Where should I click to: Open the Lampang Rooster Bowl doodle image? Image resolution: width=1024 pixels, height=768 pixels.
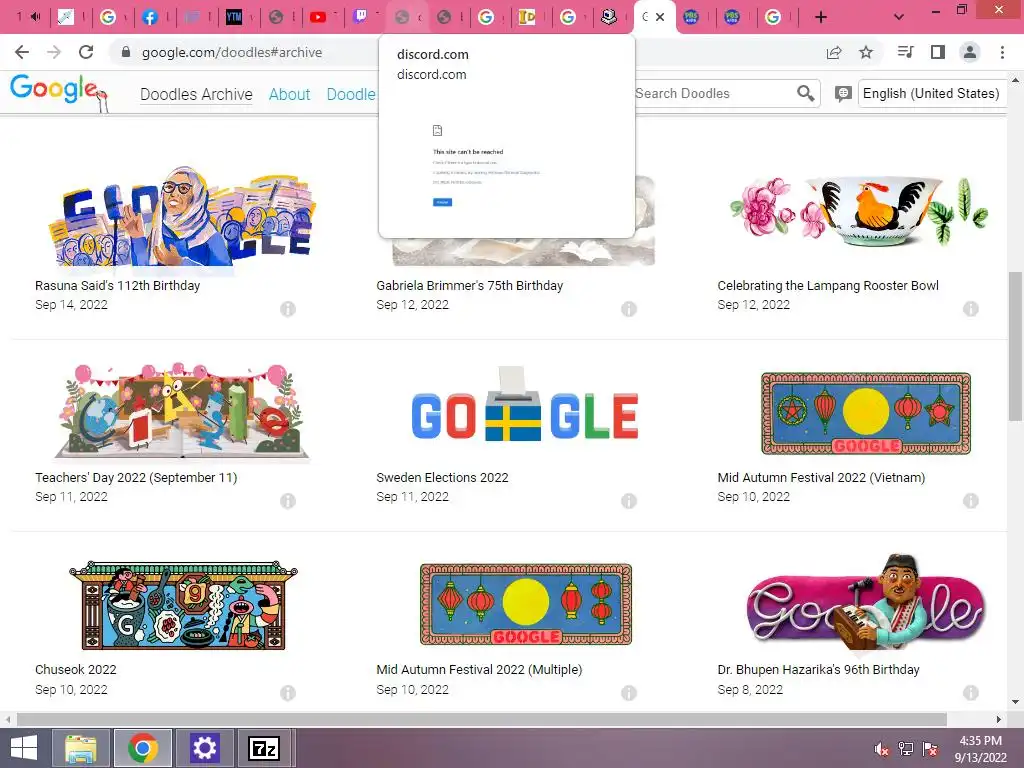point(859,210)
